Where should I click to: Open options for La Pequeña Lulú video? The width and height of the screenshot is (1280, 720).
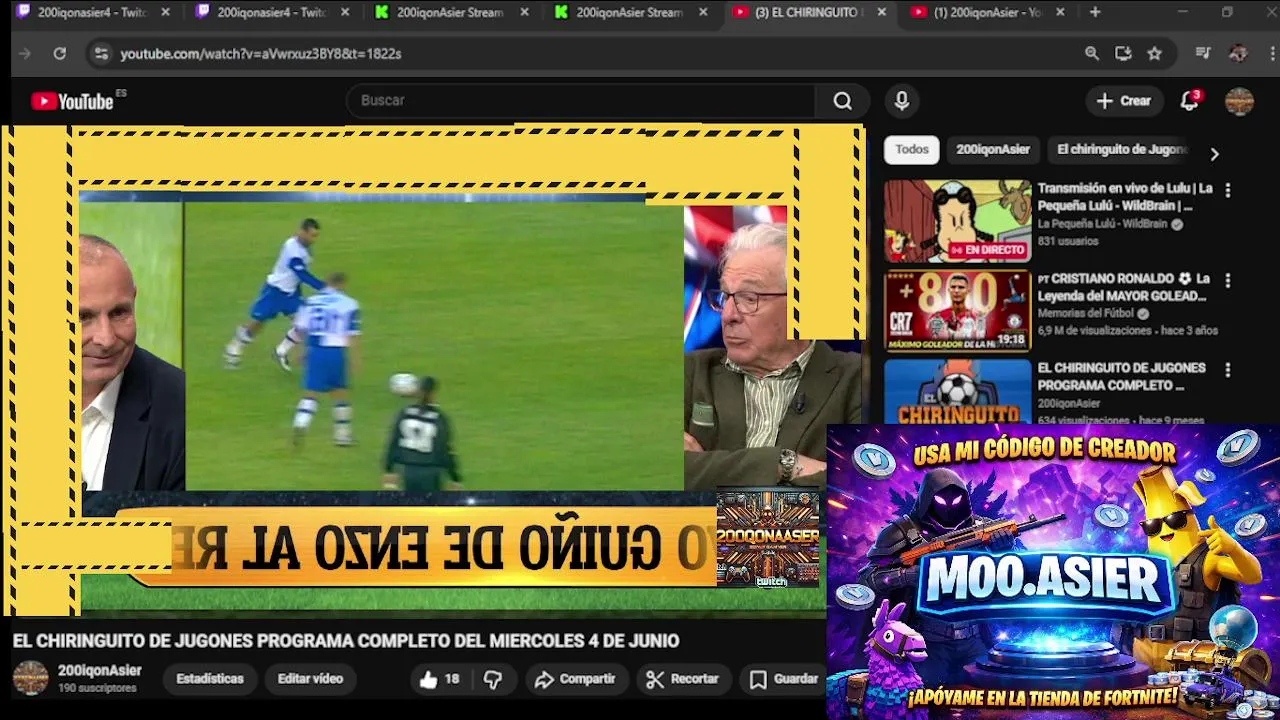click(x=1228, y=189)
